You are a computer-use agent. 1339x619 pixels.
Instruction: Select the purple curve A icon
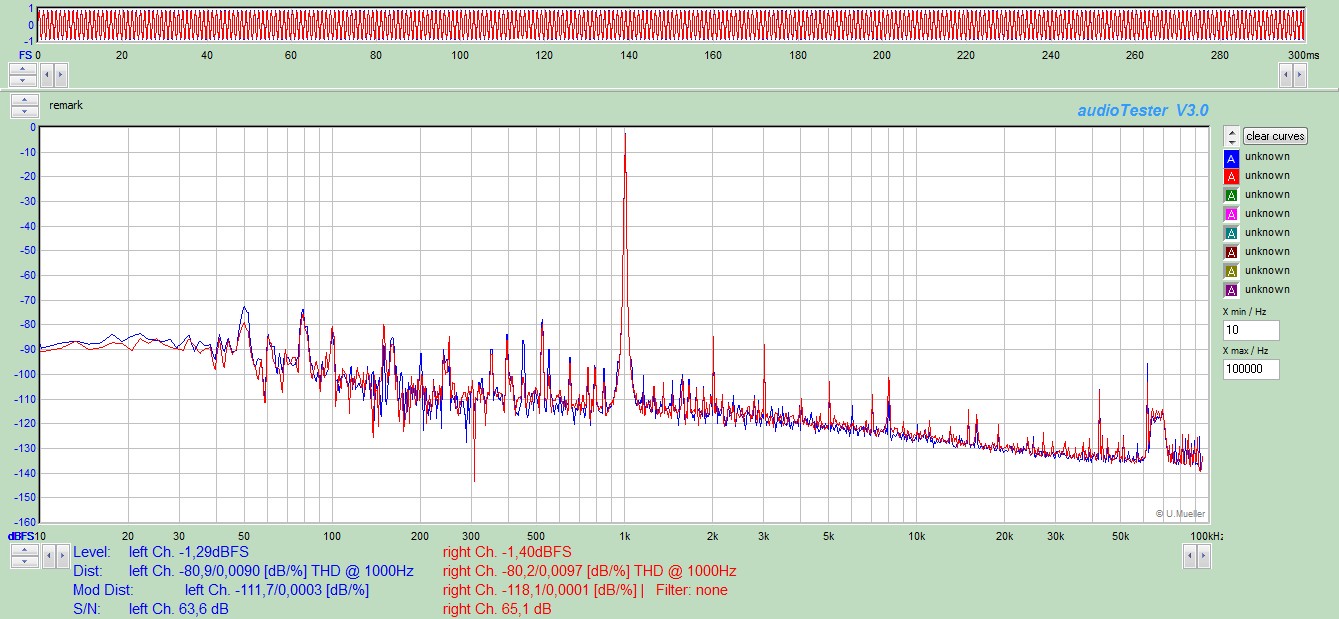click(x=1231, y=290)
